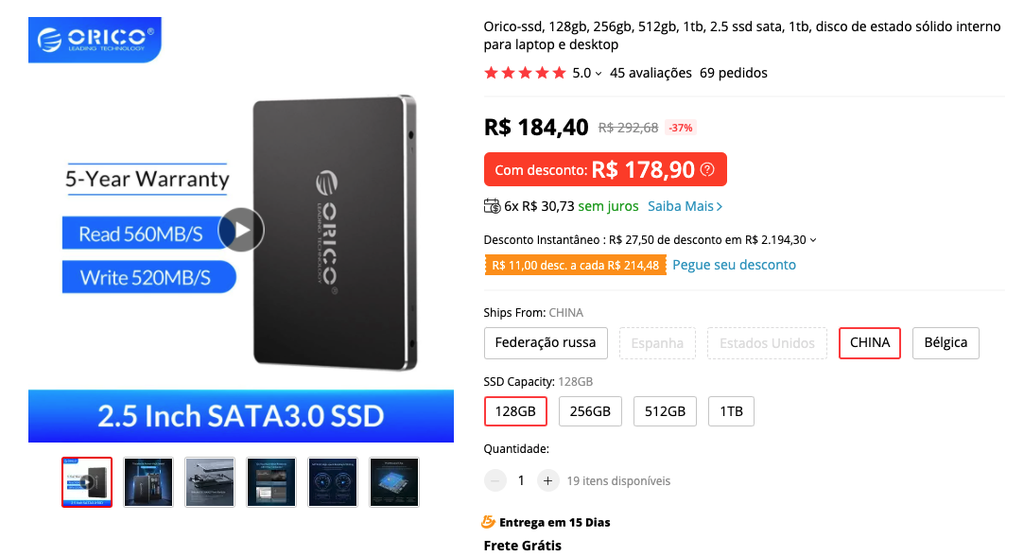
Task: Click the installment calendar icon
Action: [492, 206]
